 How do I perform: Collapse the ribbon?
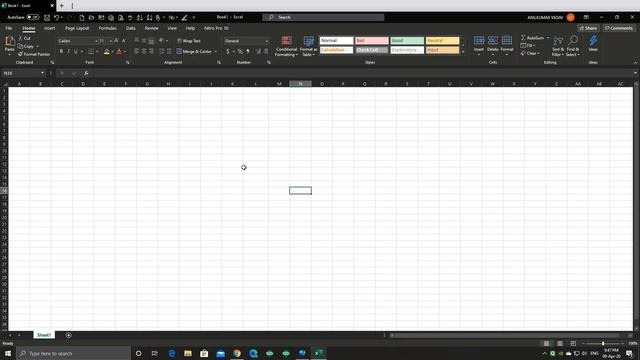point(635,62)
